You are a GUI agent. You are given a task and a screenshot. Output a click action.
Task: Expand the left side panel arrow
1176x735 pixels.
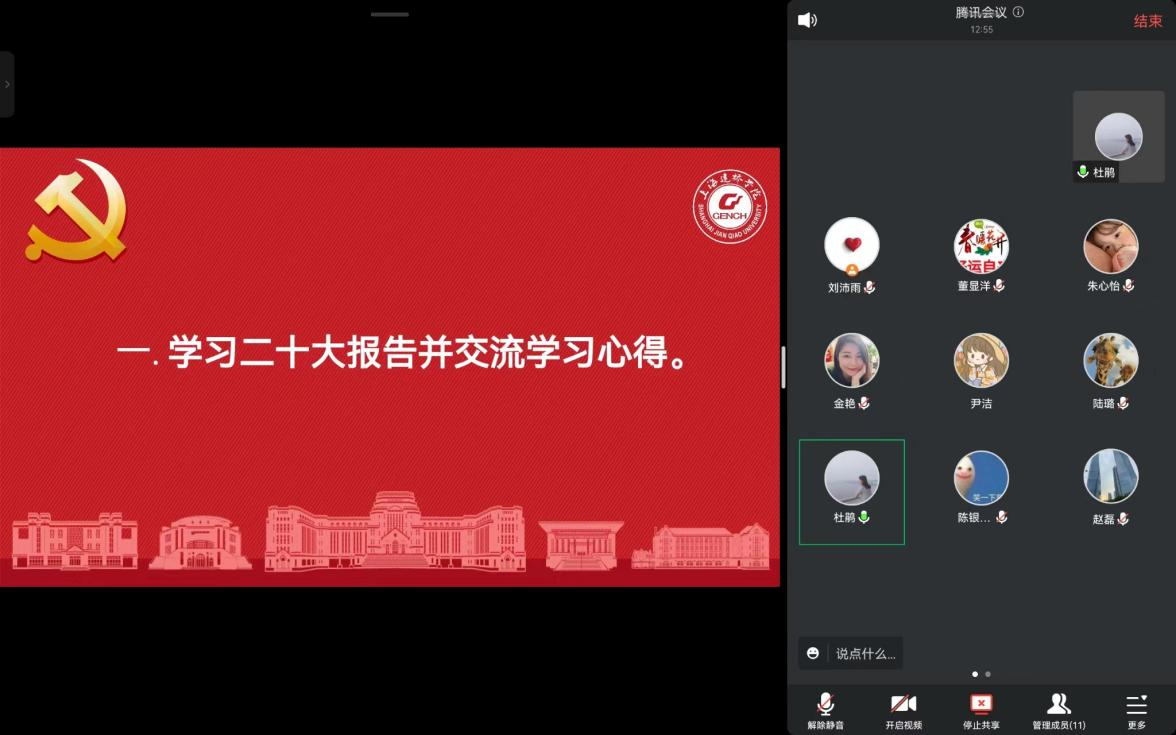pos(7,84)
